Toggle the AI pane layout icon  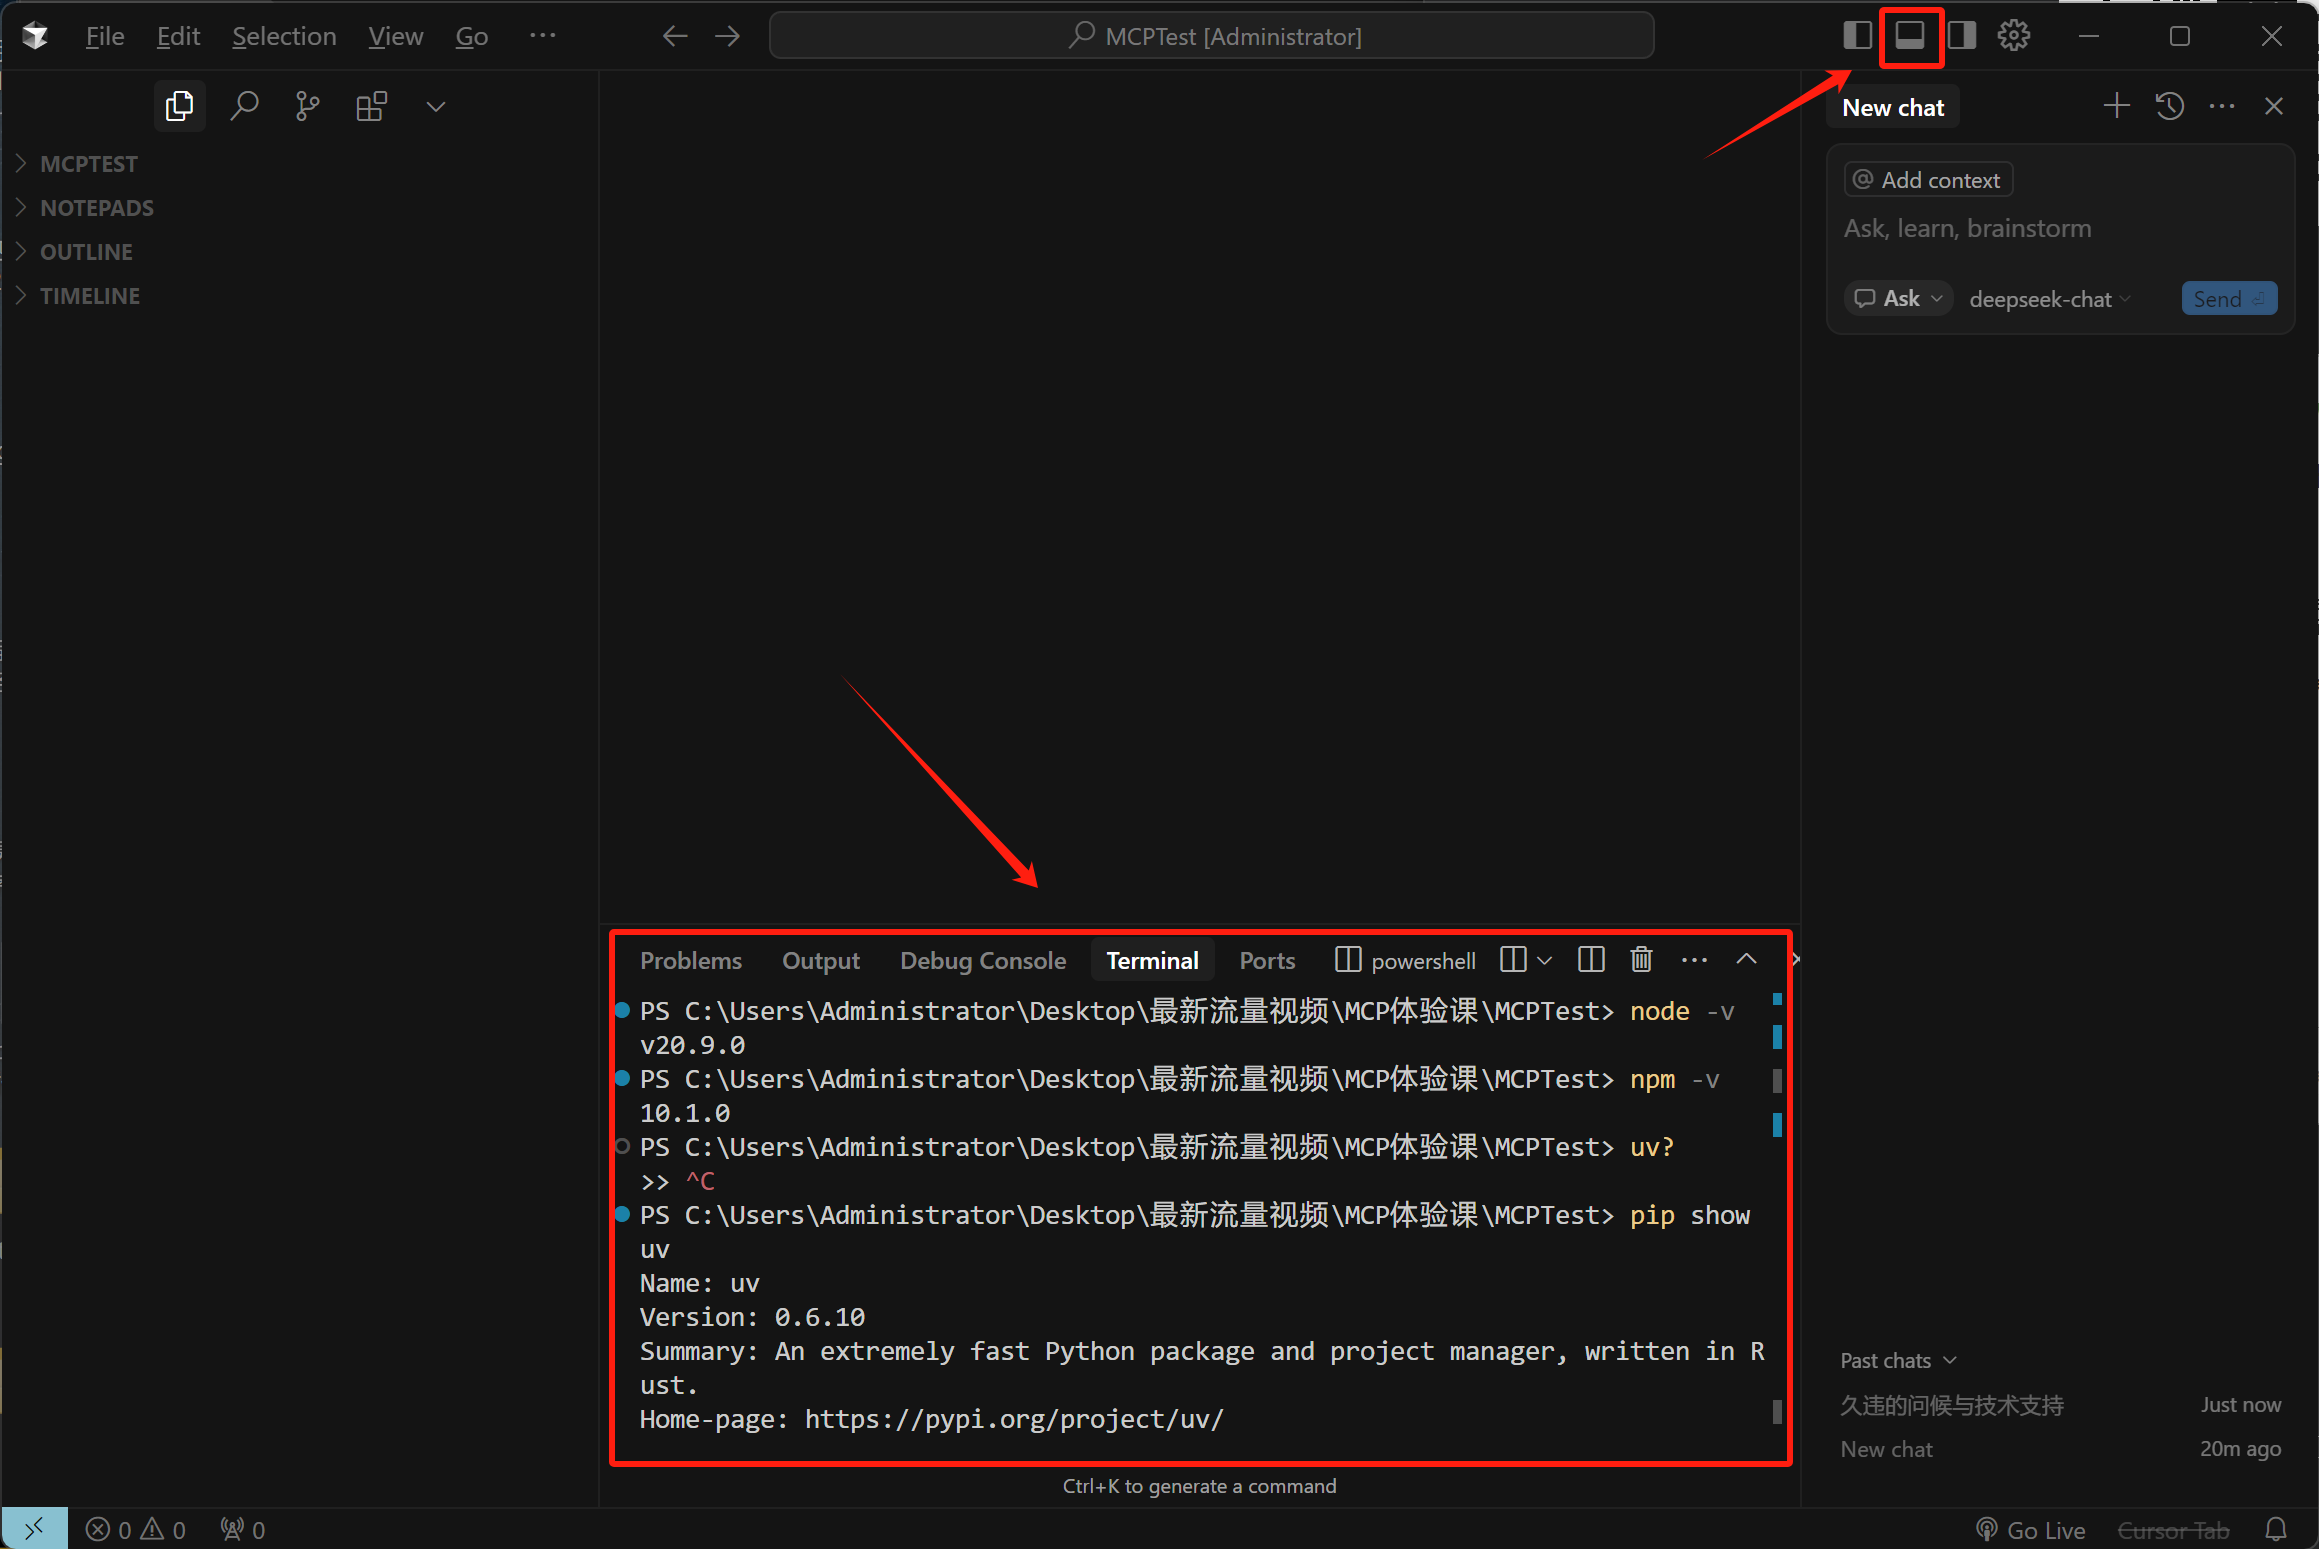click(x=1962, y=36)
